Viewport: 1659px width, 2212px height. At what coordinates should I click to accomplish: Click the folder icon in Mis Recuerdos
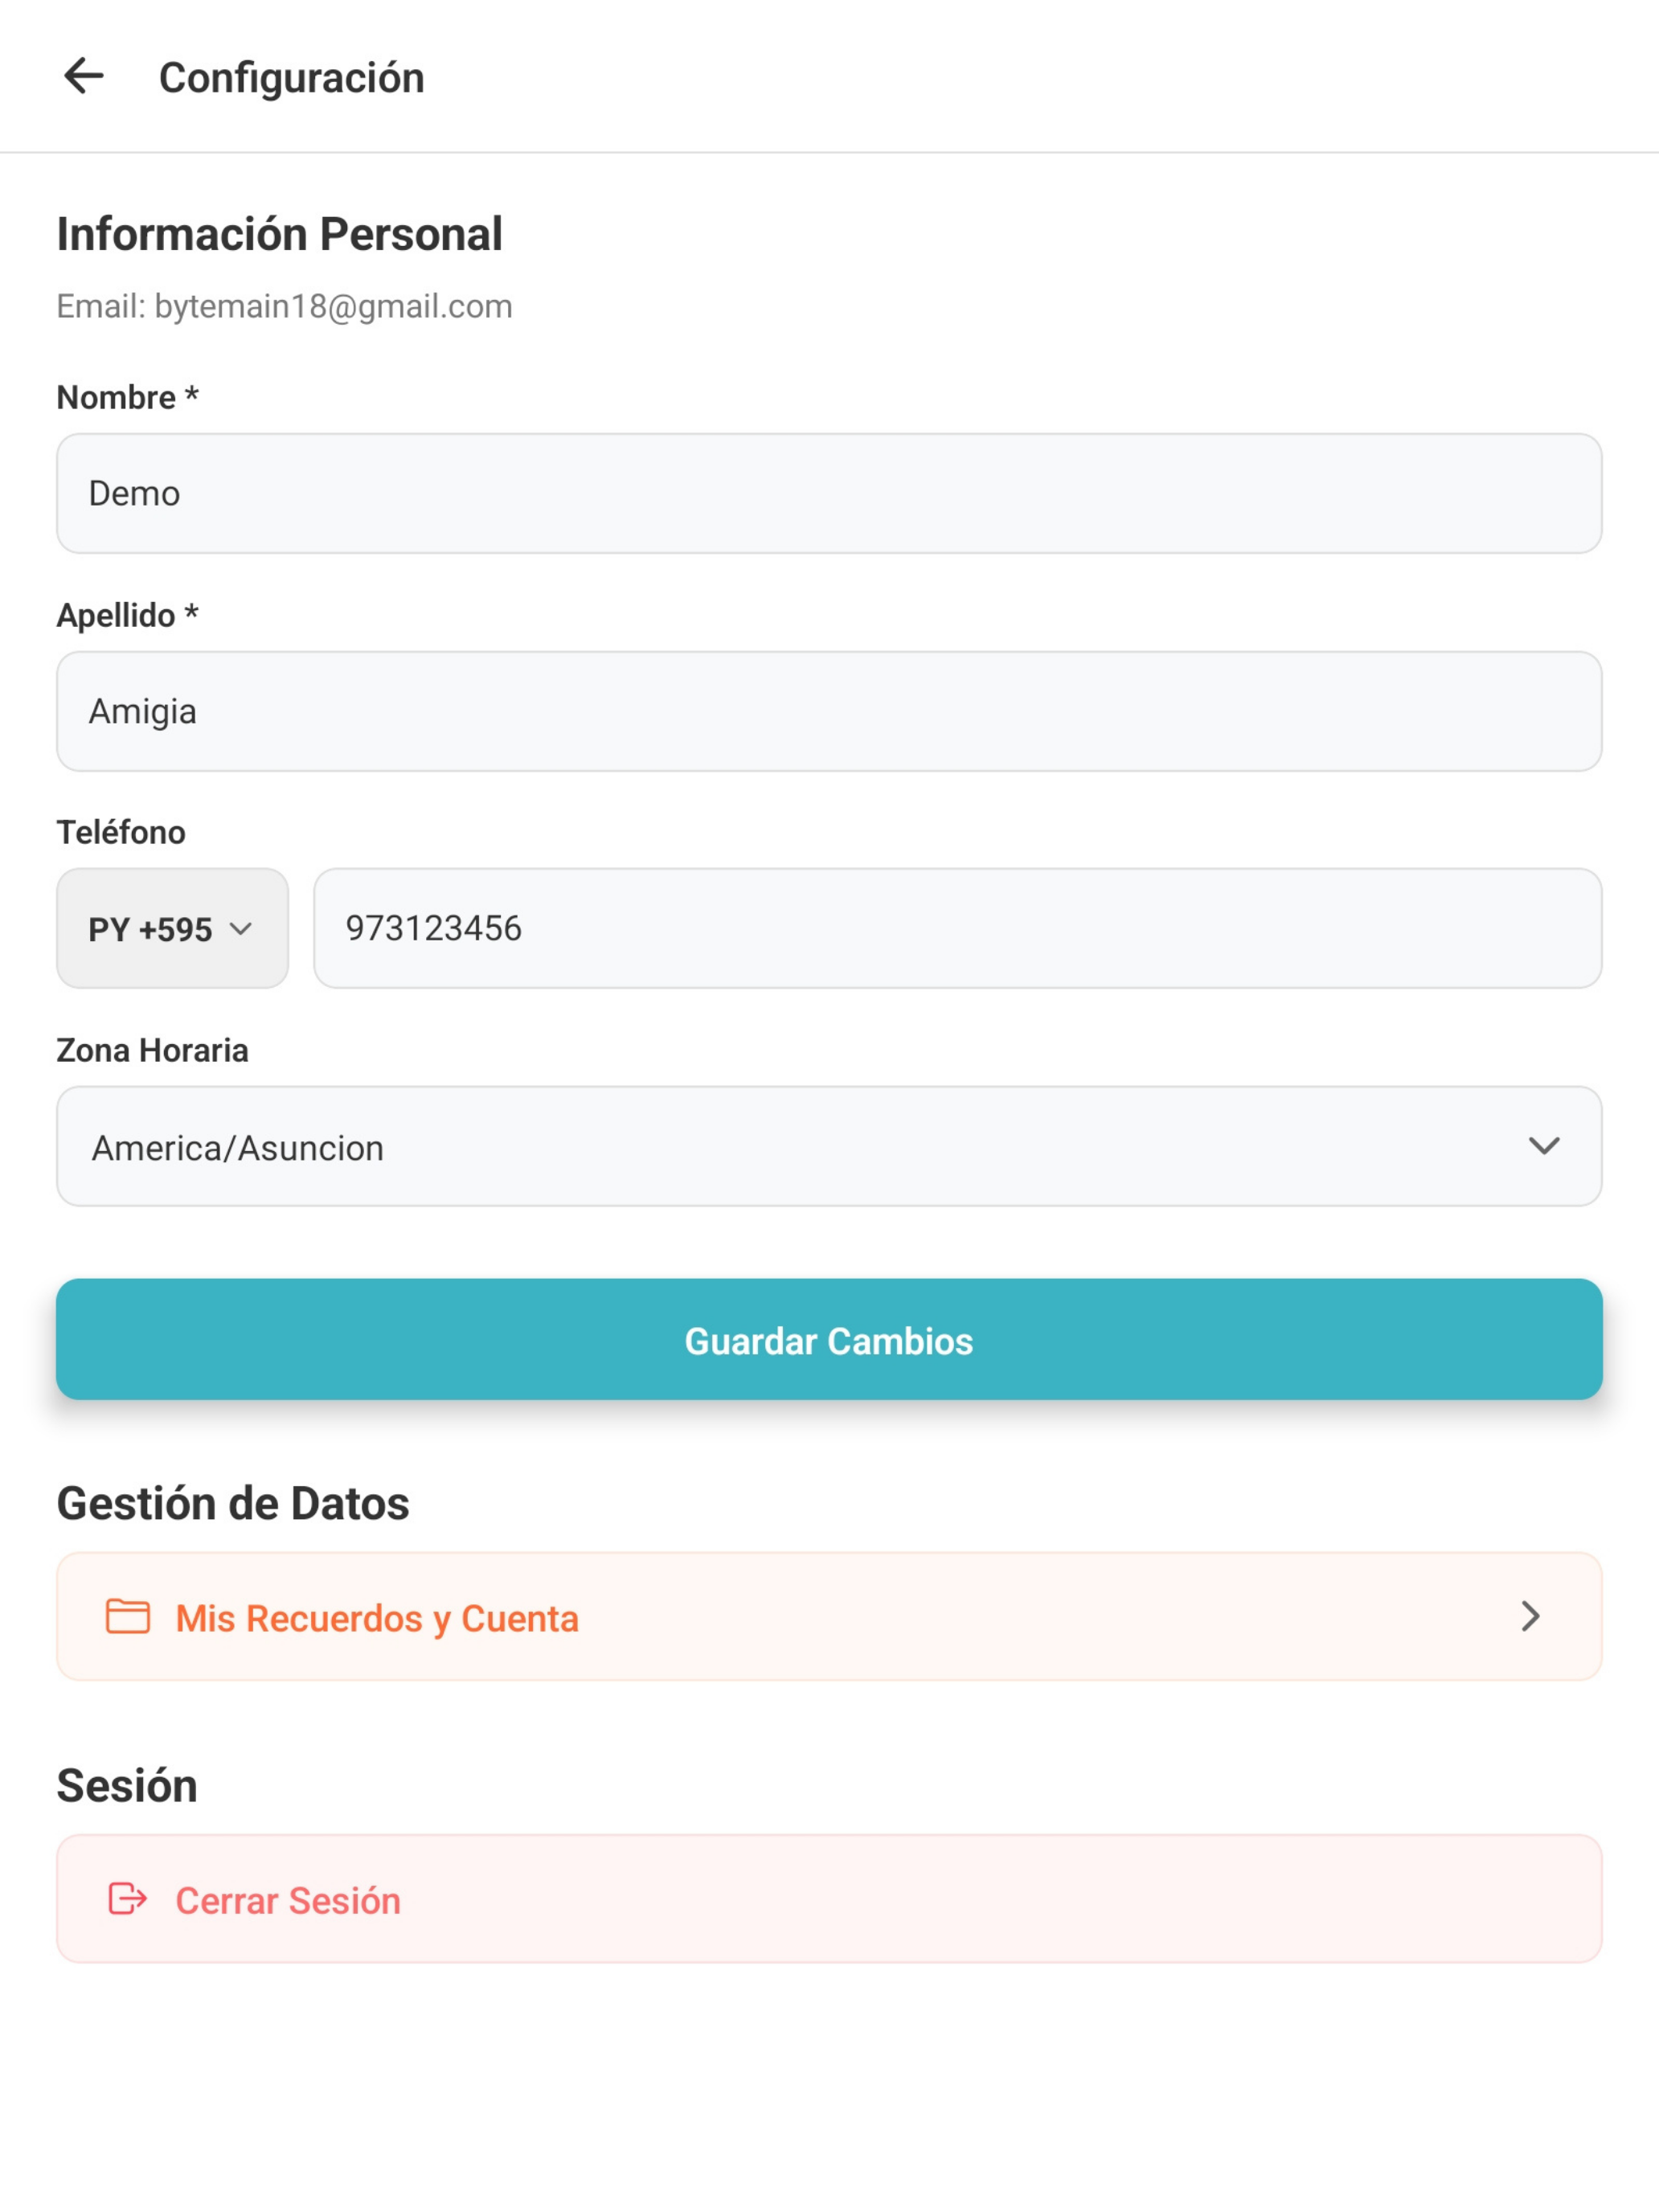coord(128,1617)
